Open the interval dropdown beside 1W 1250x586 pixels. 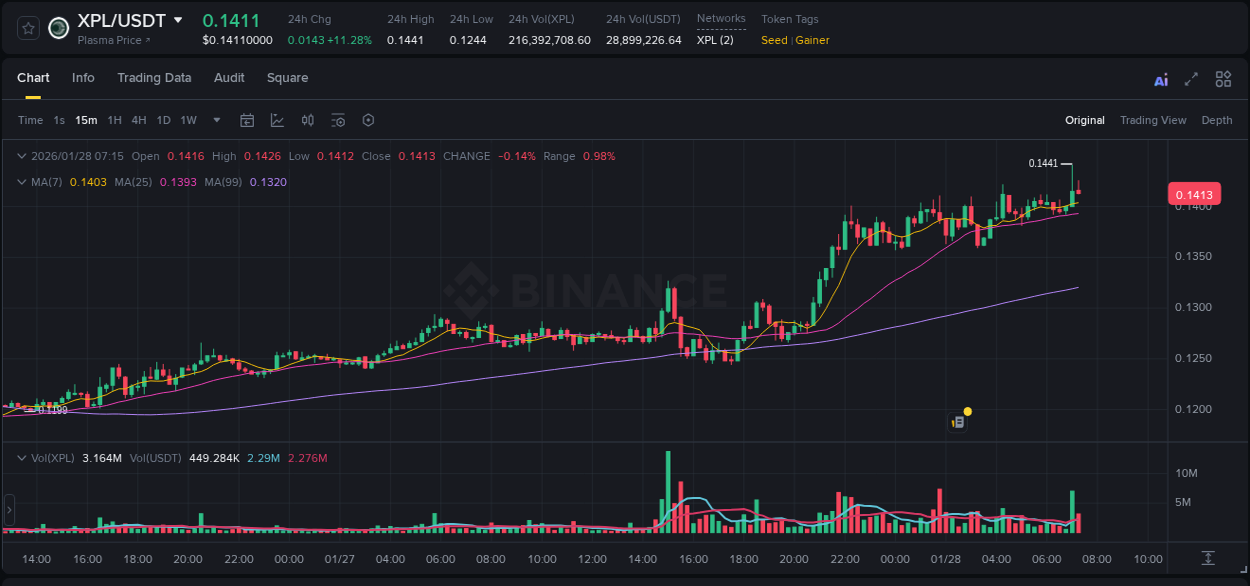click(x=215, y=120)
